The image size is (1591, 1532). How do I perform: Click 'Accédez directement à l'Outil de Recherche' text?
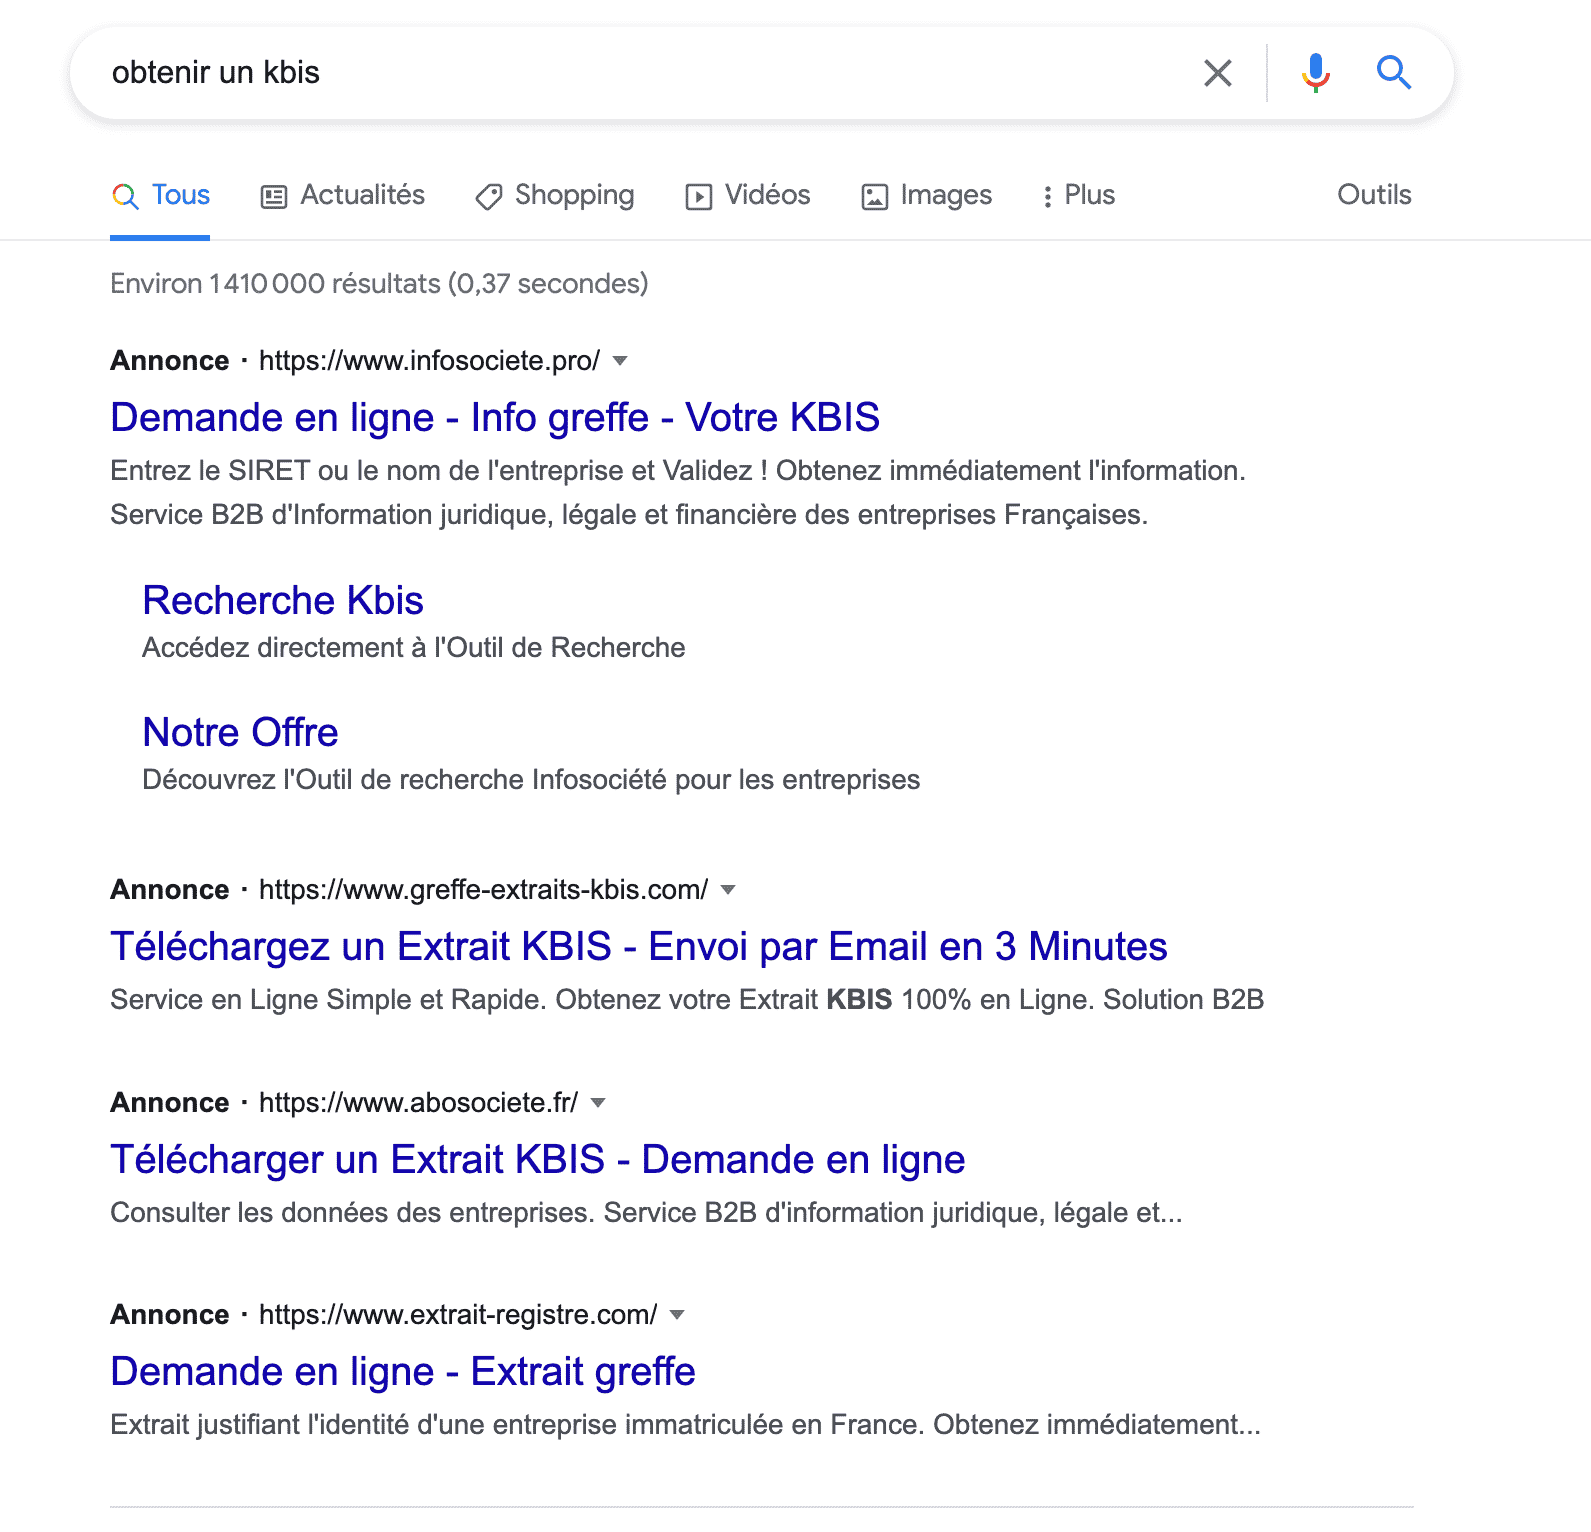(x=414, y=648)
